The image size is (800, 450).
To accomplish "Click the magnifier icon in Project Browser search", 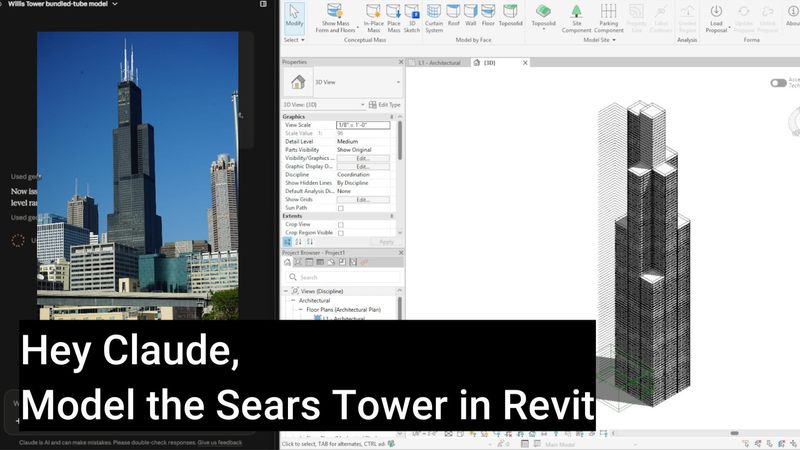I will [293, 277].
